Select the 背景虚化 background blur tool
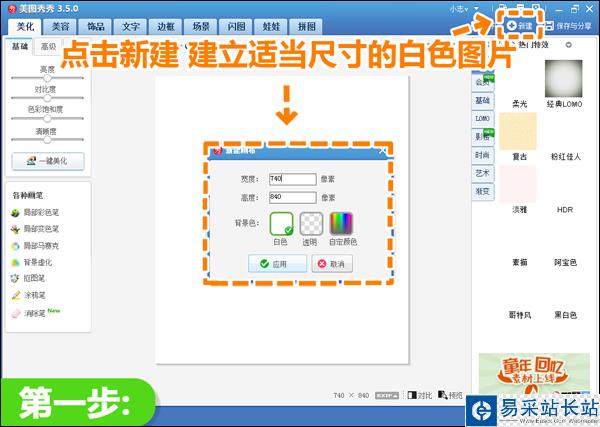This screenshot has width=600, height=427. pyautogui.click(x=32, y=262)
